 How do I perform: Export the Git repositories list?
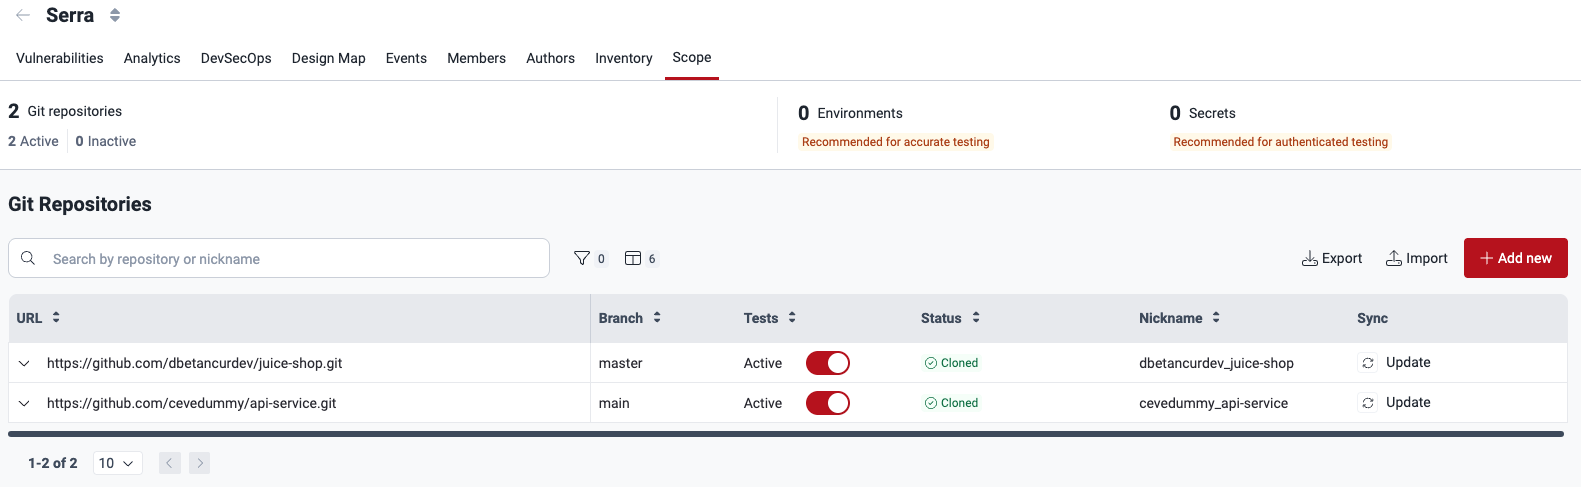[x=1332, y=258]
